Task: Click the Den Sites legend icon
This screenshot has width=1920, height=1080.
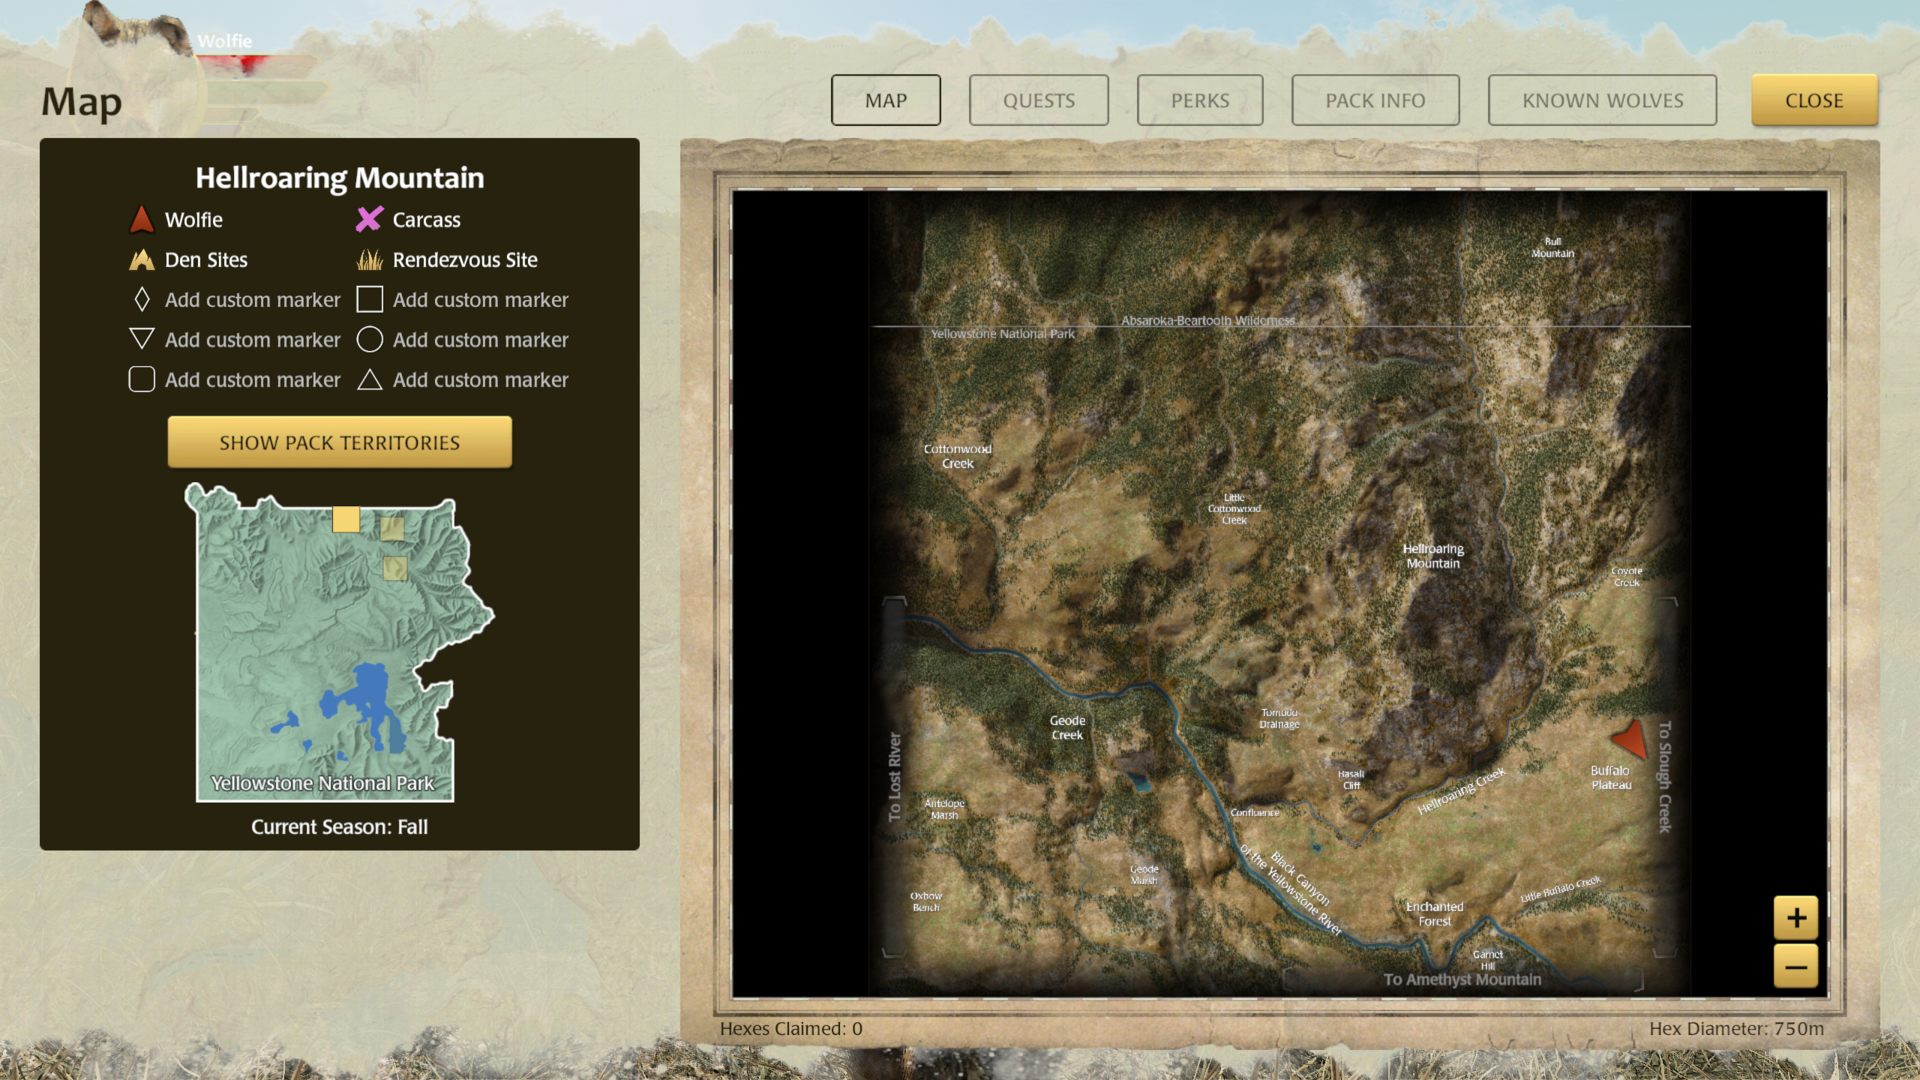Action: coord(142,260)
